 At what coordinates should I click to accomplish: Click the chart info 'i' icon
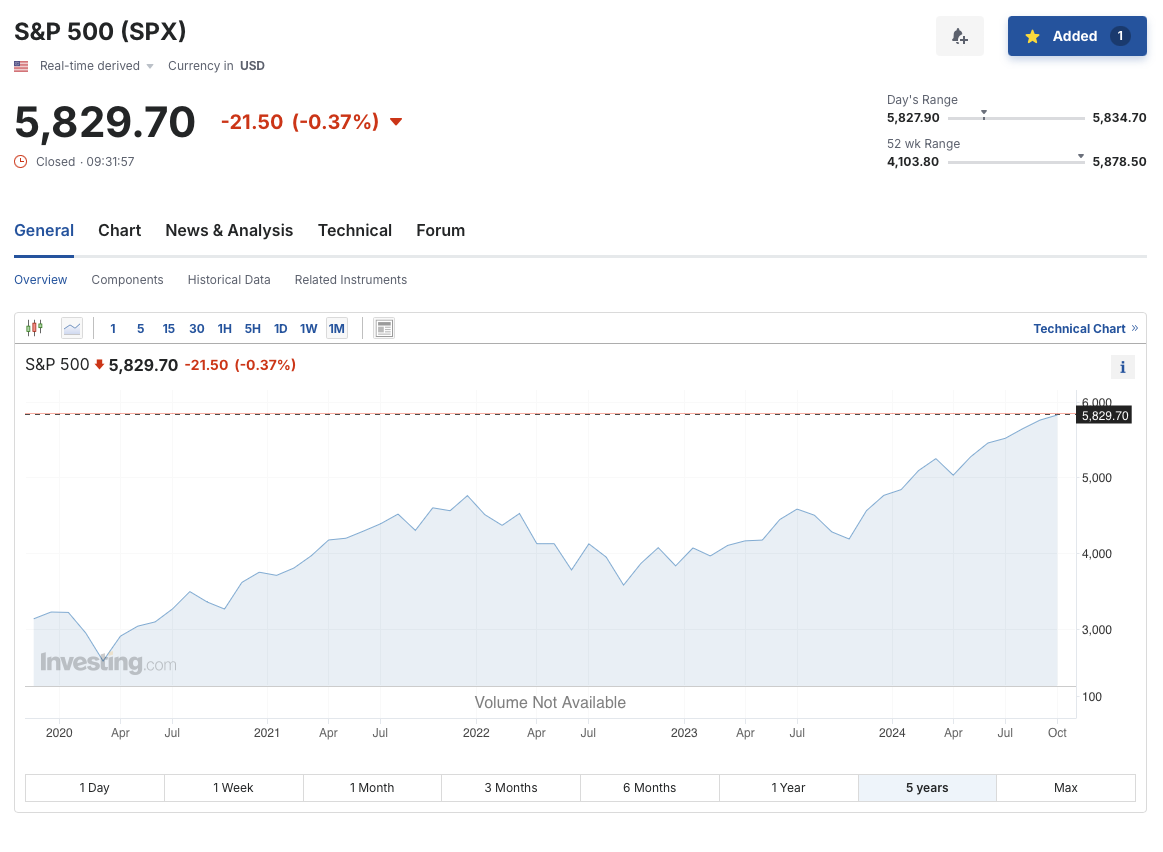(x=1122, y=367)
